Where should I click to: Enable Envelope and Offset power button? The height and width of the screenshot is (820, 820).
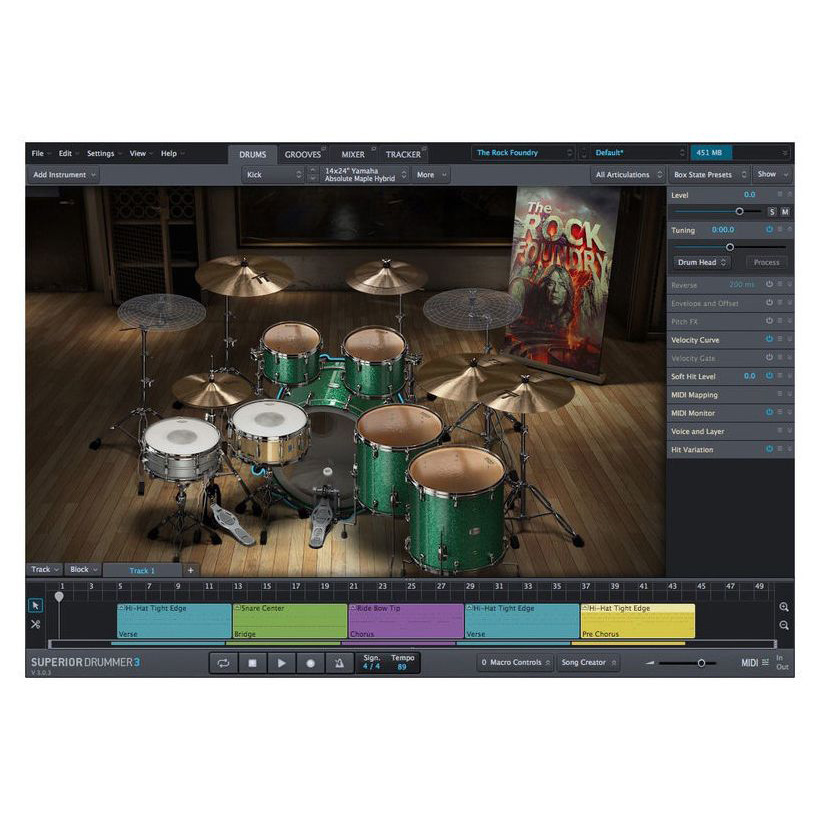point(769,303)
